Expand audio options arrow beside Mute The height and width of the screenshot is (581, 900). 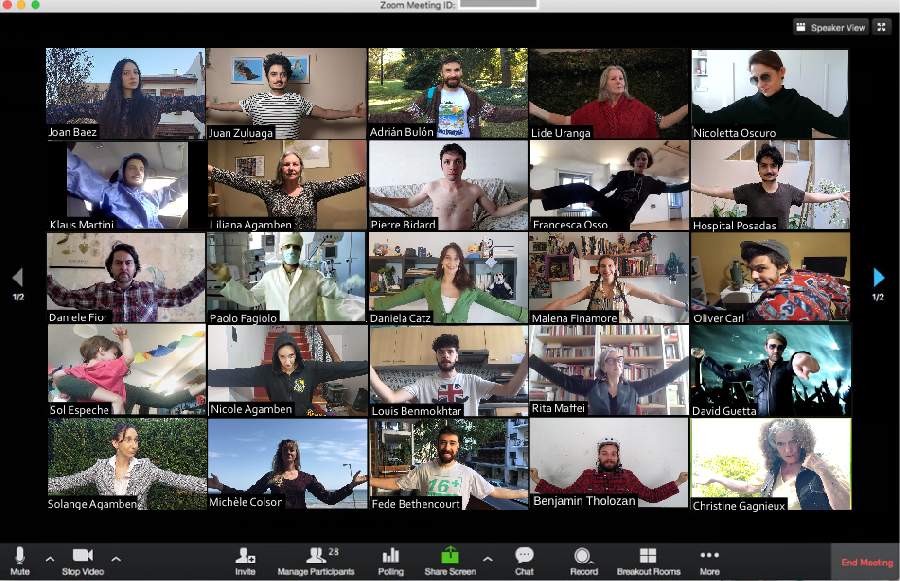click(x=50, y=558)
